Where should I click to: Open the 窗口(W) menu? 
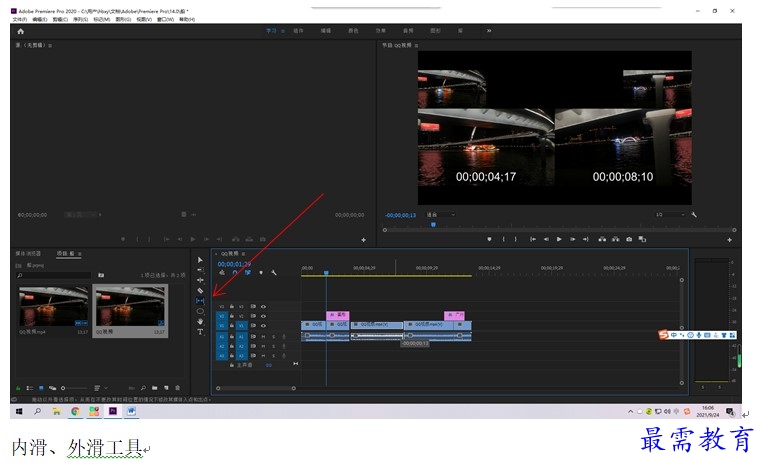tap(165, 19)
